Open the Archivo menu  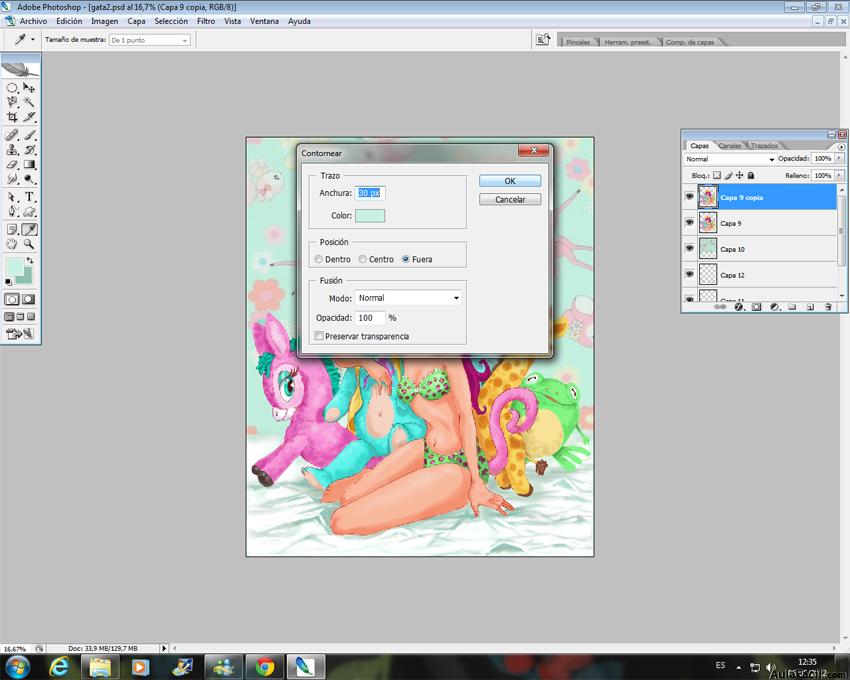click(x=33, y=21)
